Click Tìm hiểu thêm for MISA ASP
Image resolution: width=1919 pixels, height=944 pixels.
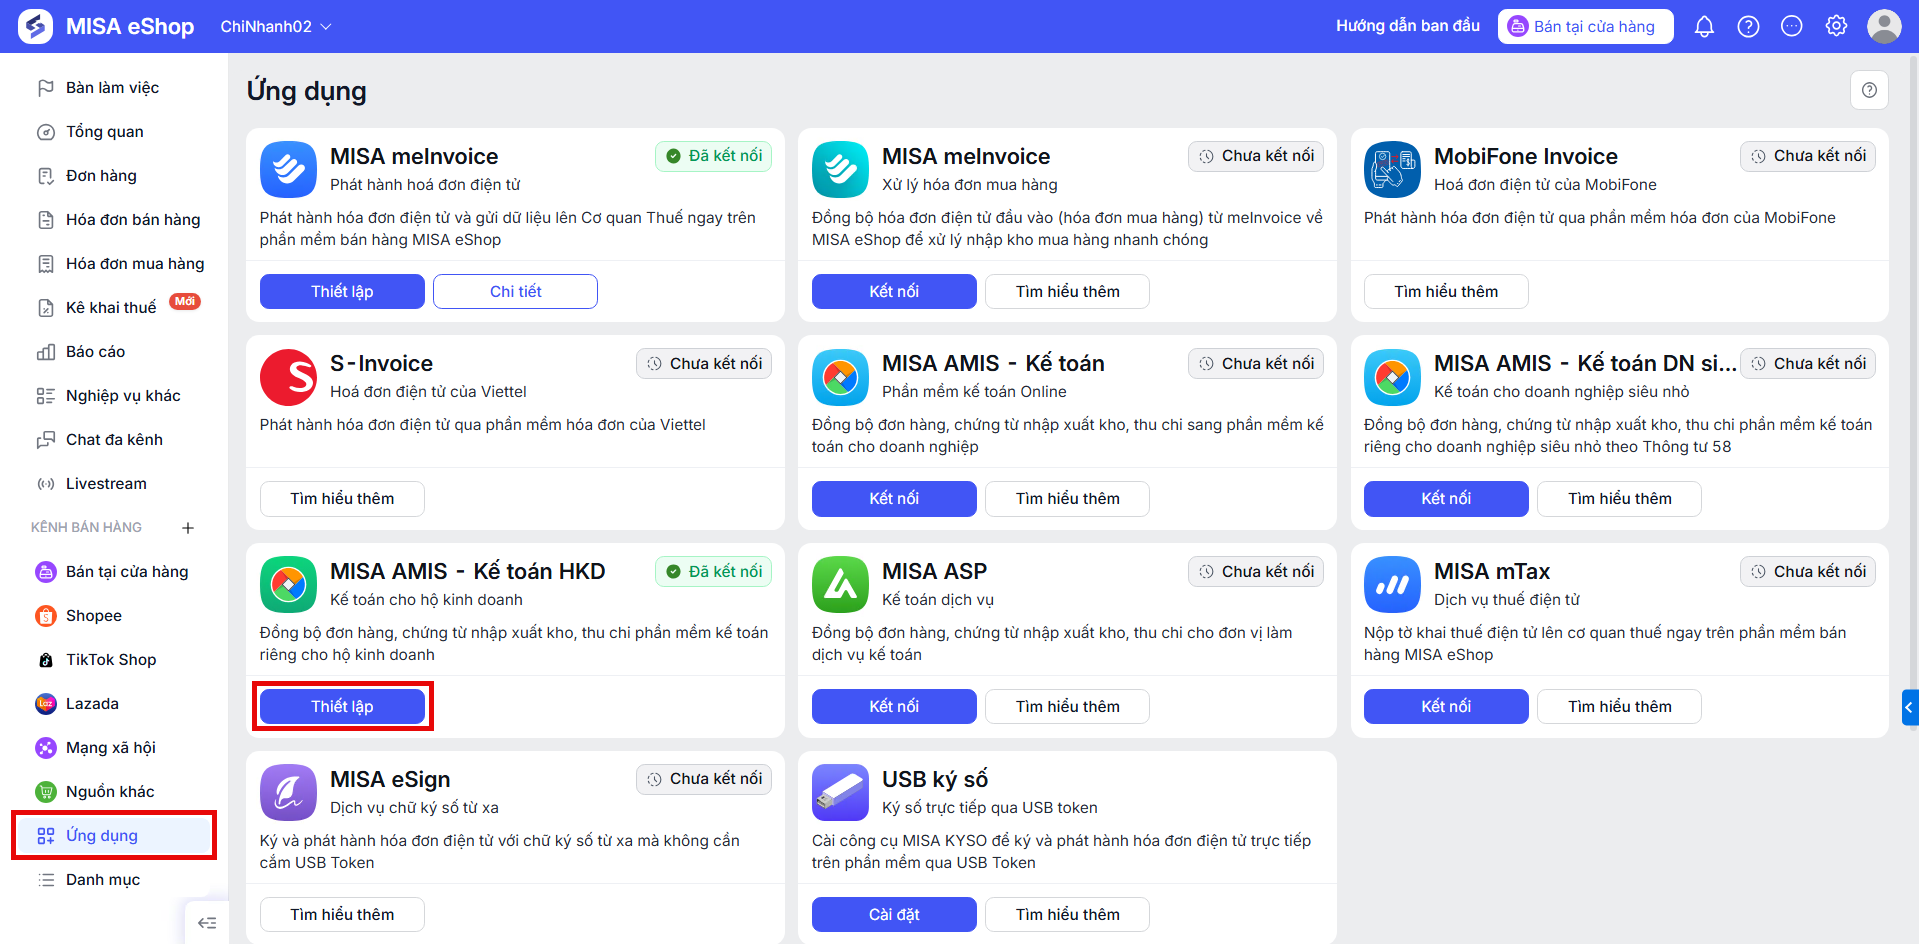pos(1067,706)
